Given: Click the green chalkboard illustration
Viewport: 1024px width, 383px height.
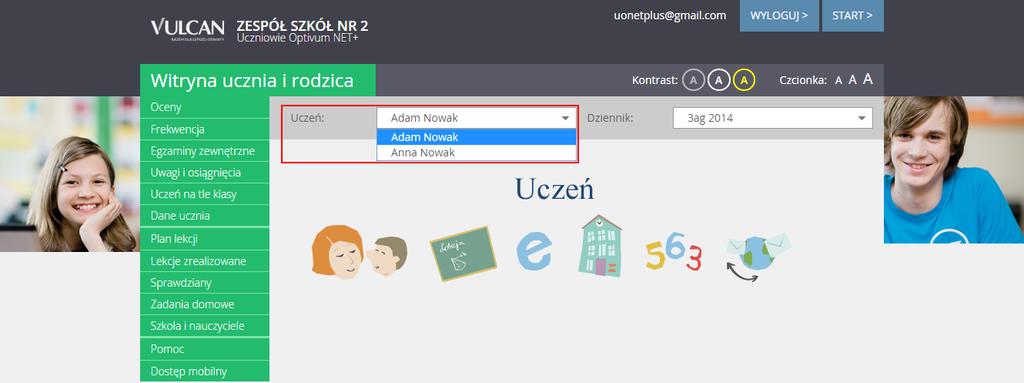Looking at the screenshot, I should pyautogui.click(x=463, y=254).
